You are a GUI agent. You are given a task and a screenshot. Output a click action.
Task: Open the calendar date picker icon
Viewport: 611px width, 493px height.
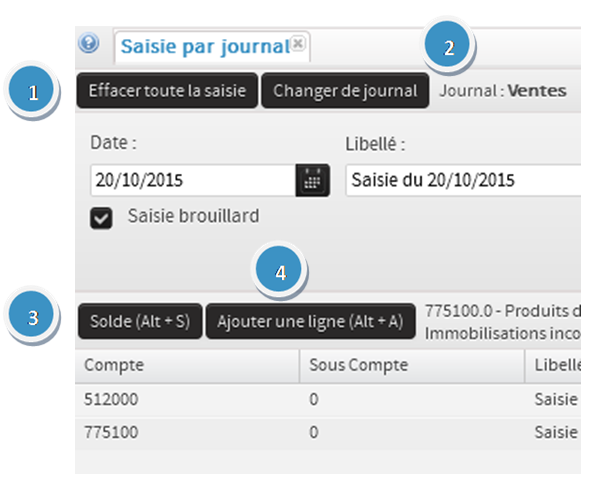coord(313,180)
